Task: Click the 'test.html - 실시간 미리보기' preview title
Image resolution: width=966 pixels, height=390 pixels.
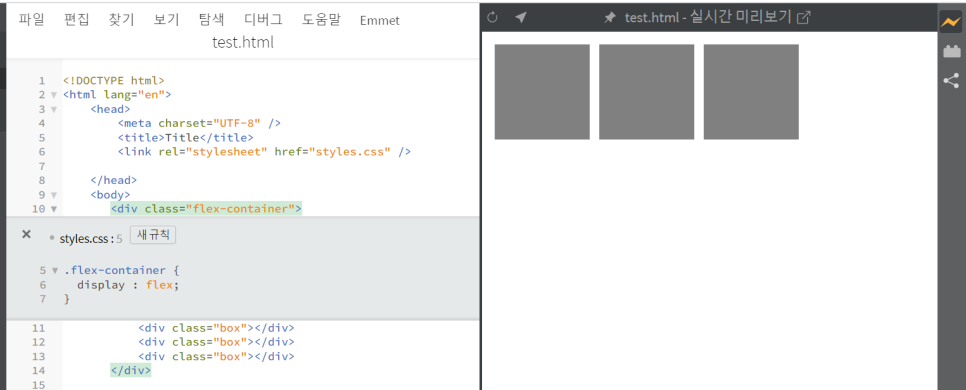Action: (707, 17)
